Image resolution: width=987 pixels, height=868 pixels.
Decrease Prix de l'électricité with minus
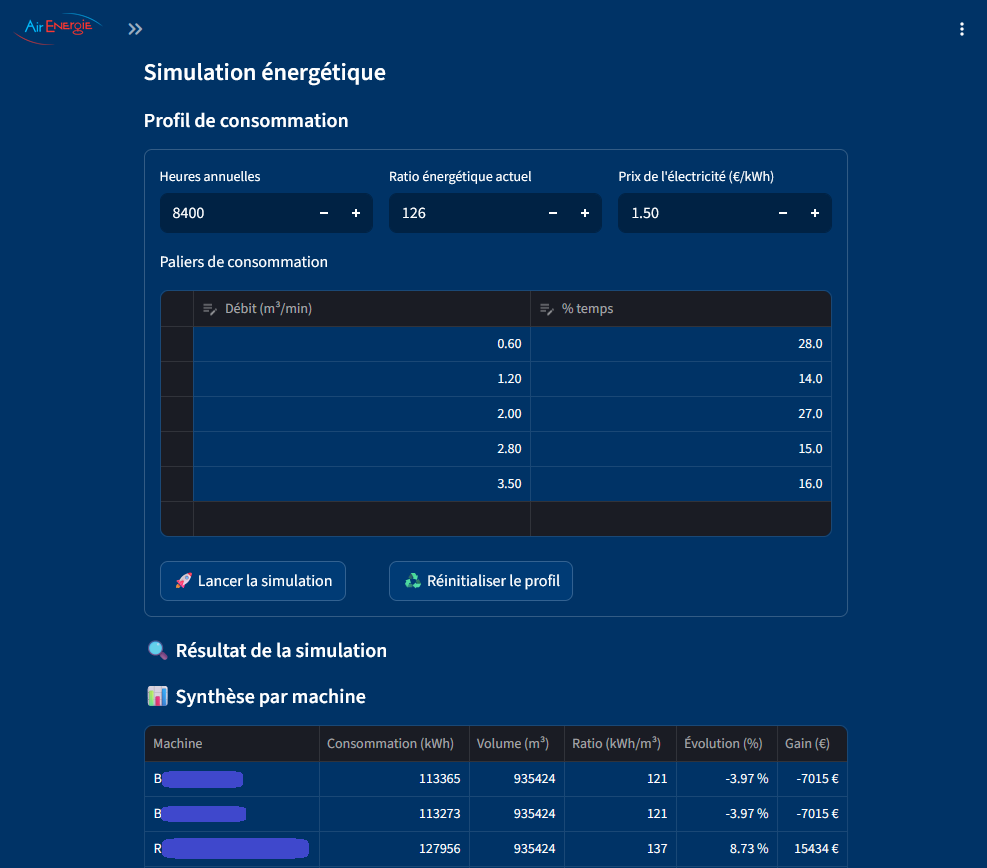coord(782,213)
